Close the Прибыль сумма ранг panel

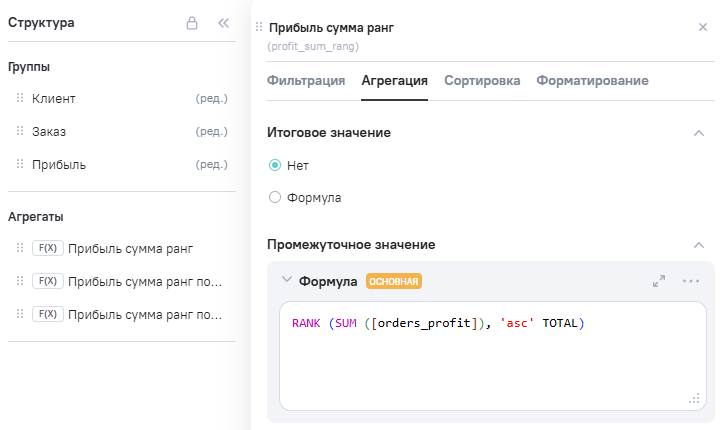(703, 27)
